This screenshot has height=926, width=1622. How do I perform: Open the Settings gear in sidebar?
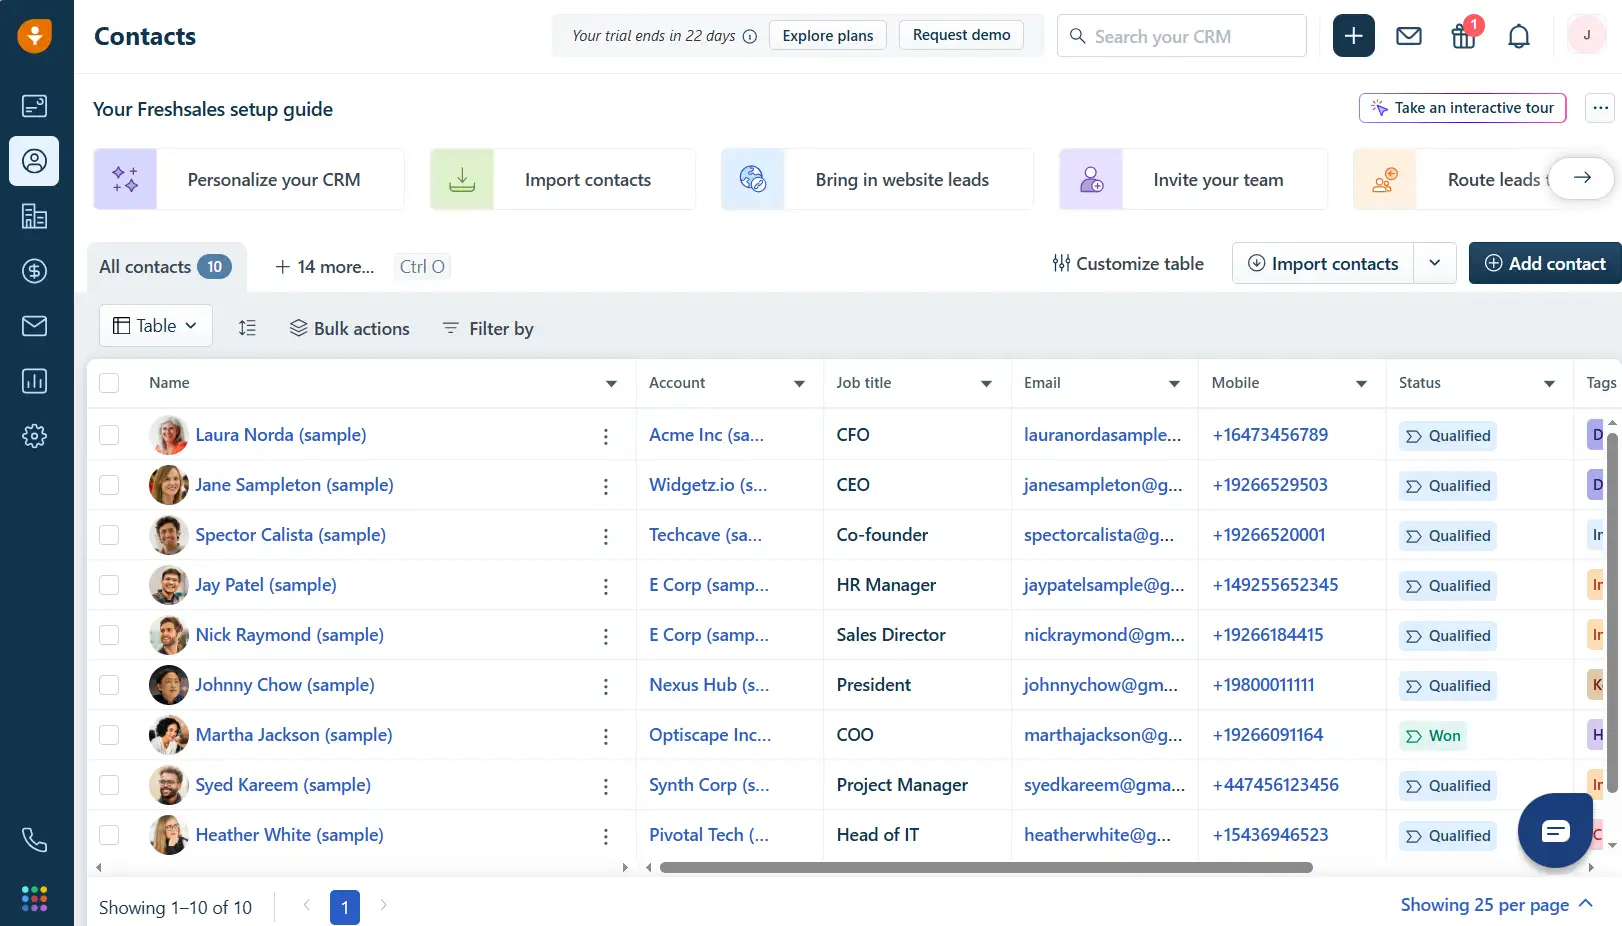pos(34,436)
